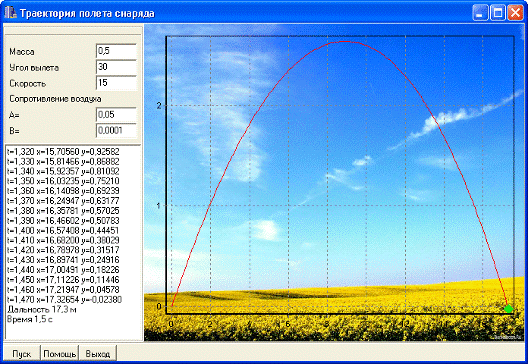Click the green landing point marker
The height and width of the screenshot is (364, 528).
pos(508,308)
